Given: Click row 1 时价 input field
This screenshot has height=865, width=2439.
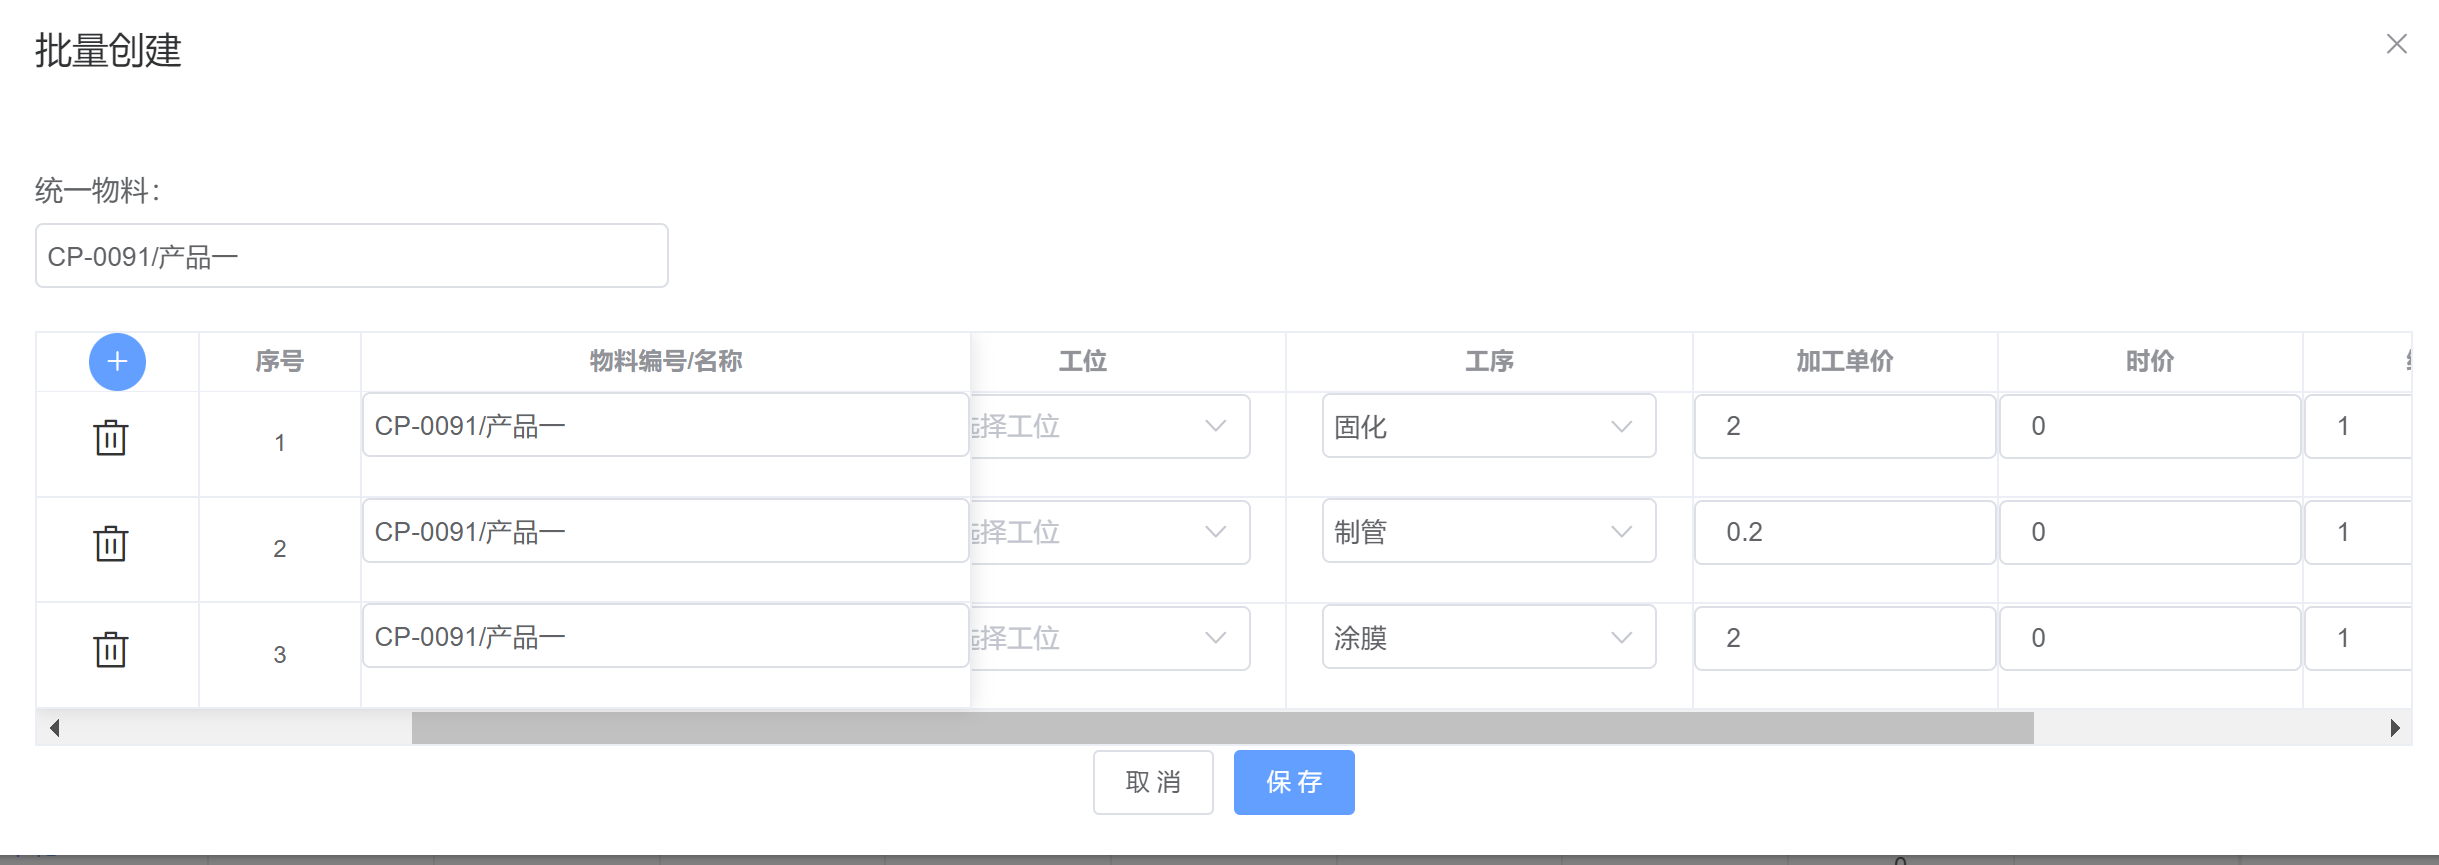Looking at the screenshot, I should 2150,426.
